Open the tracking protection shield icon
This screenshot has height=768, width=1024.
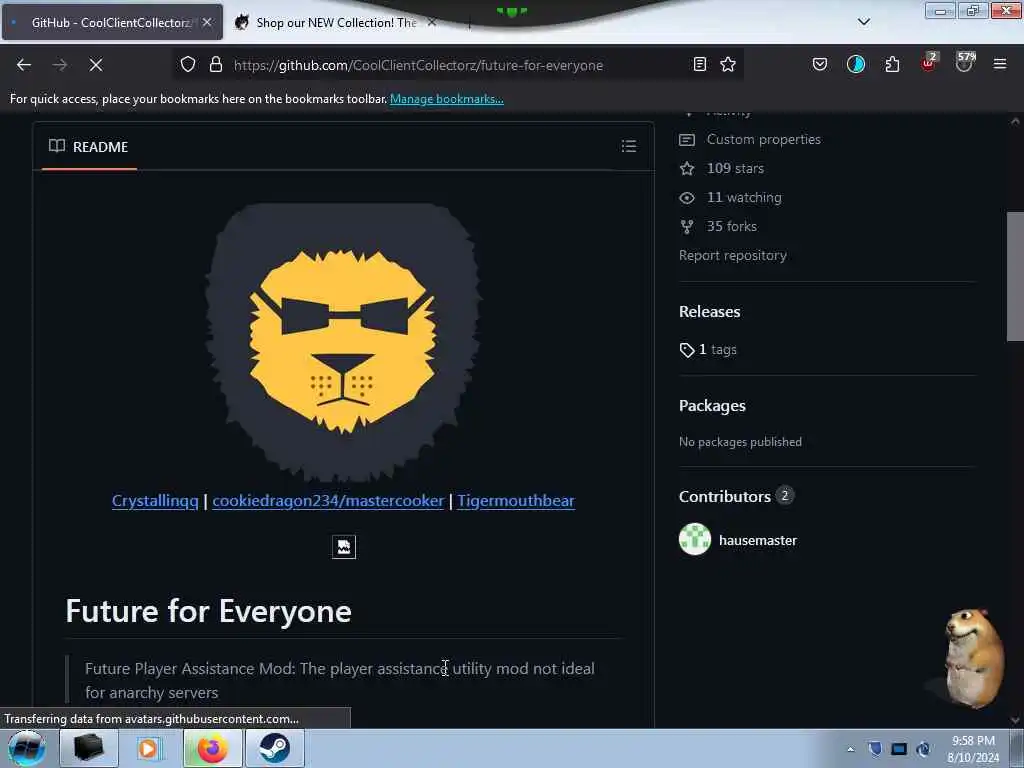click(x=188, y=64)
